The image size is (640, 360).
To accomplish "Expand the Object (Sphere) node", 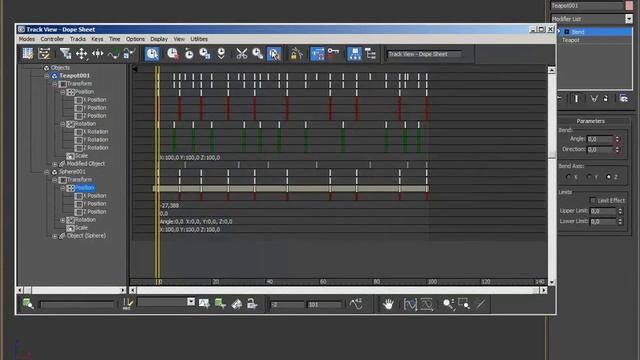I will pos(55,236).
